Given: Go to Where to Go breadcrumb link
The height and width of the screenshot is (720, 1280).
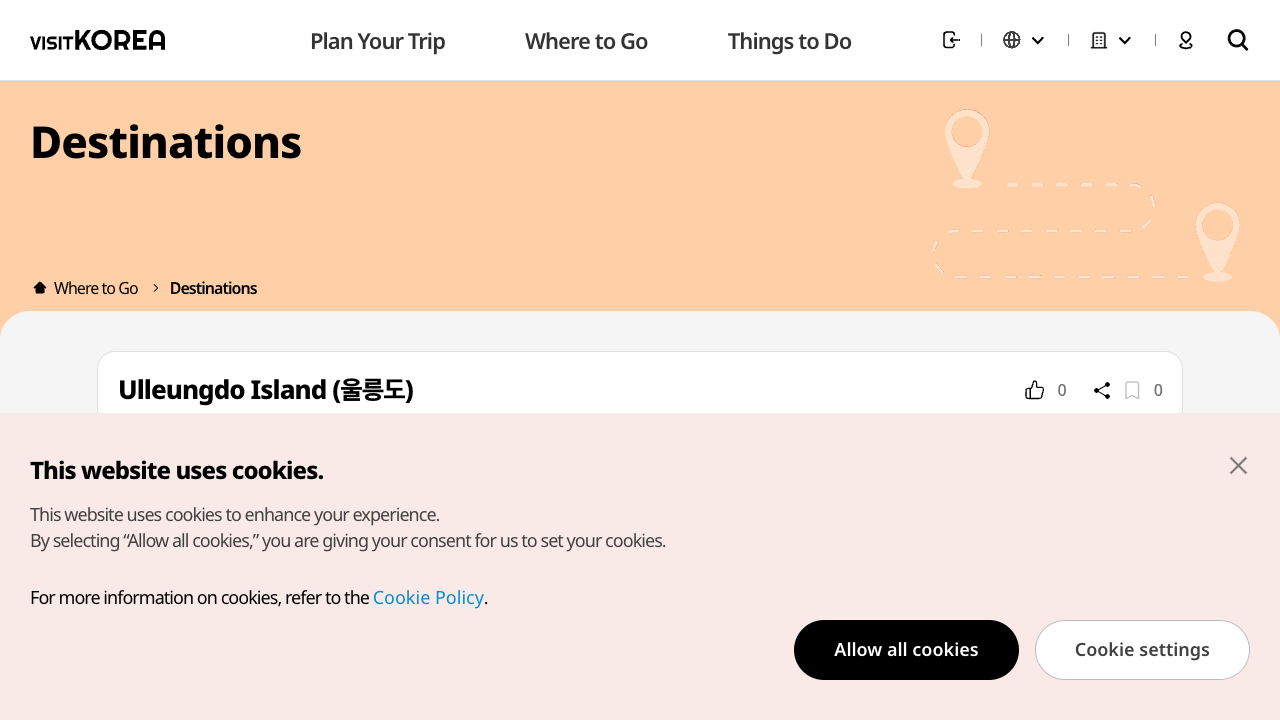Looking at the screenshot, I should (x=96, y=288).
